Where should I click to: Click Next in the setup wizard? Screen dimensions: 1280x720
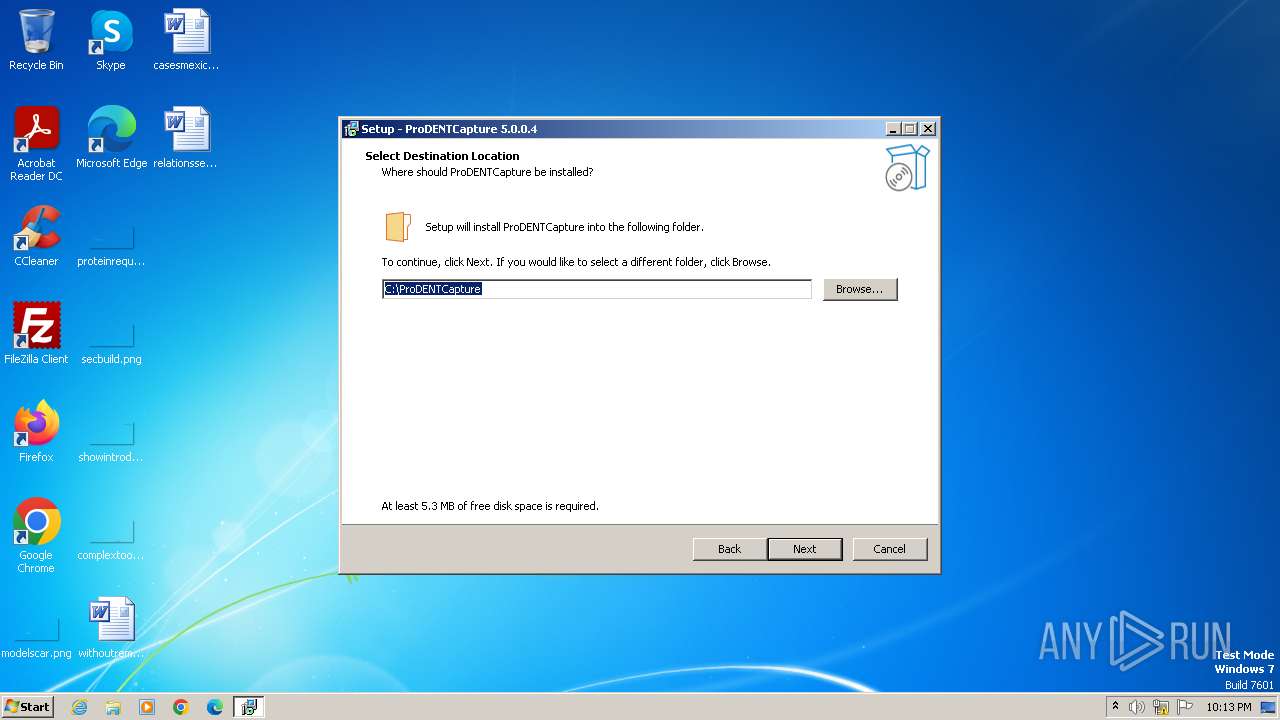[x=805, y=549]
